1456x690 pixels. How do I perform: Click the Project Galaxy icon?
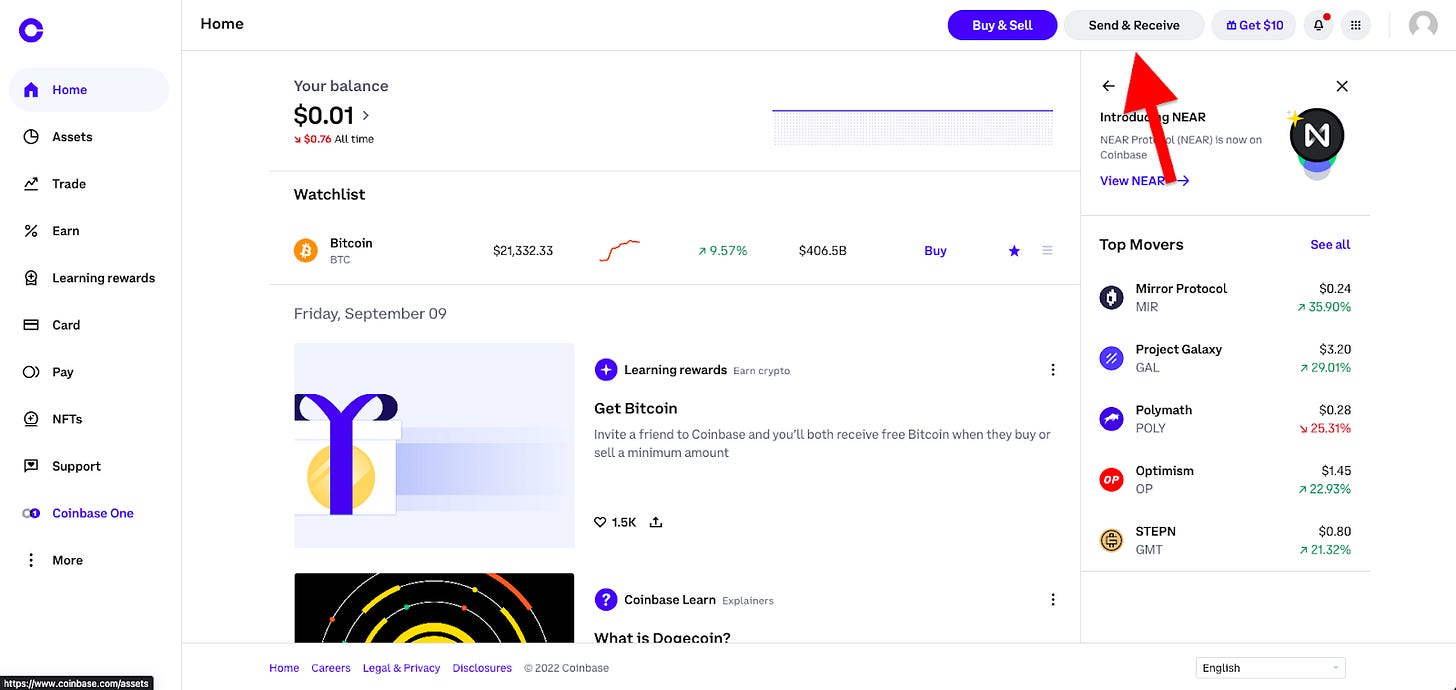pos(1111,358)
